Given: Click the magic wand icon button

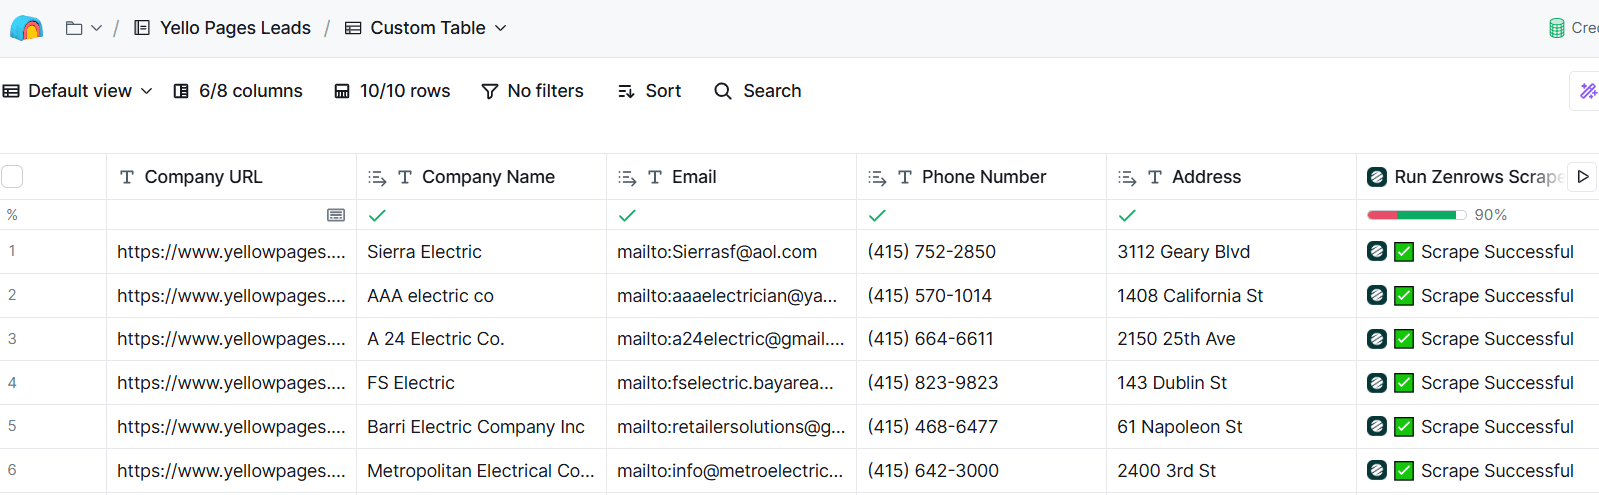Looking at the screenshot, I should click(1587, 91).
